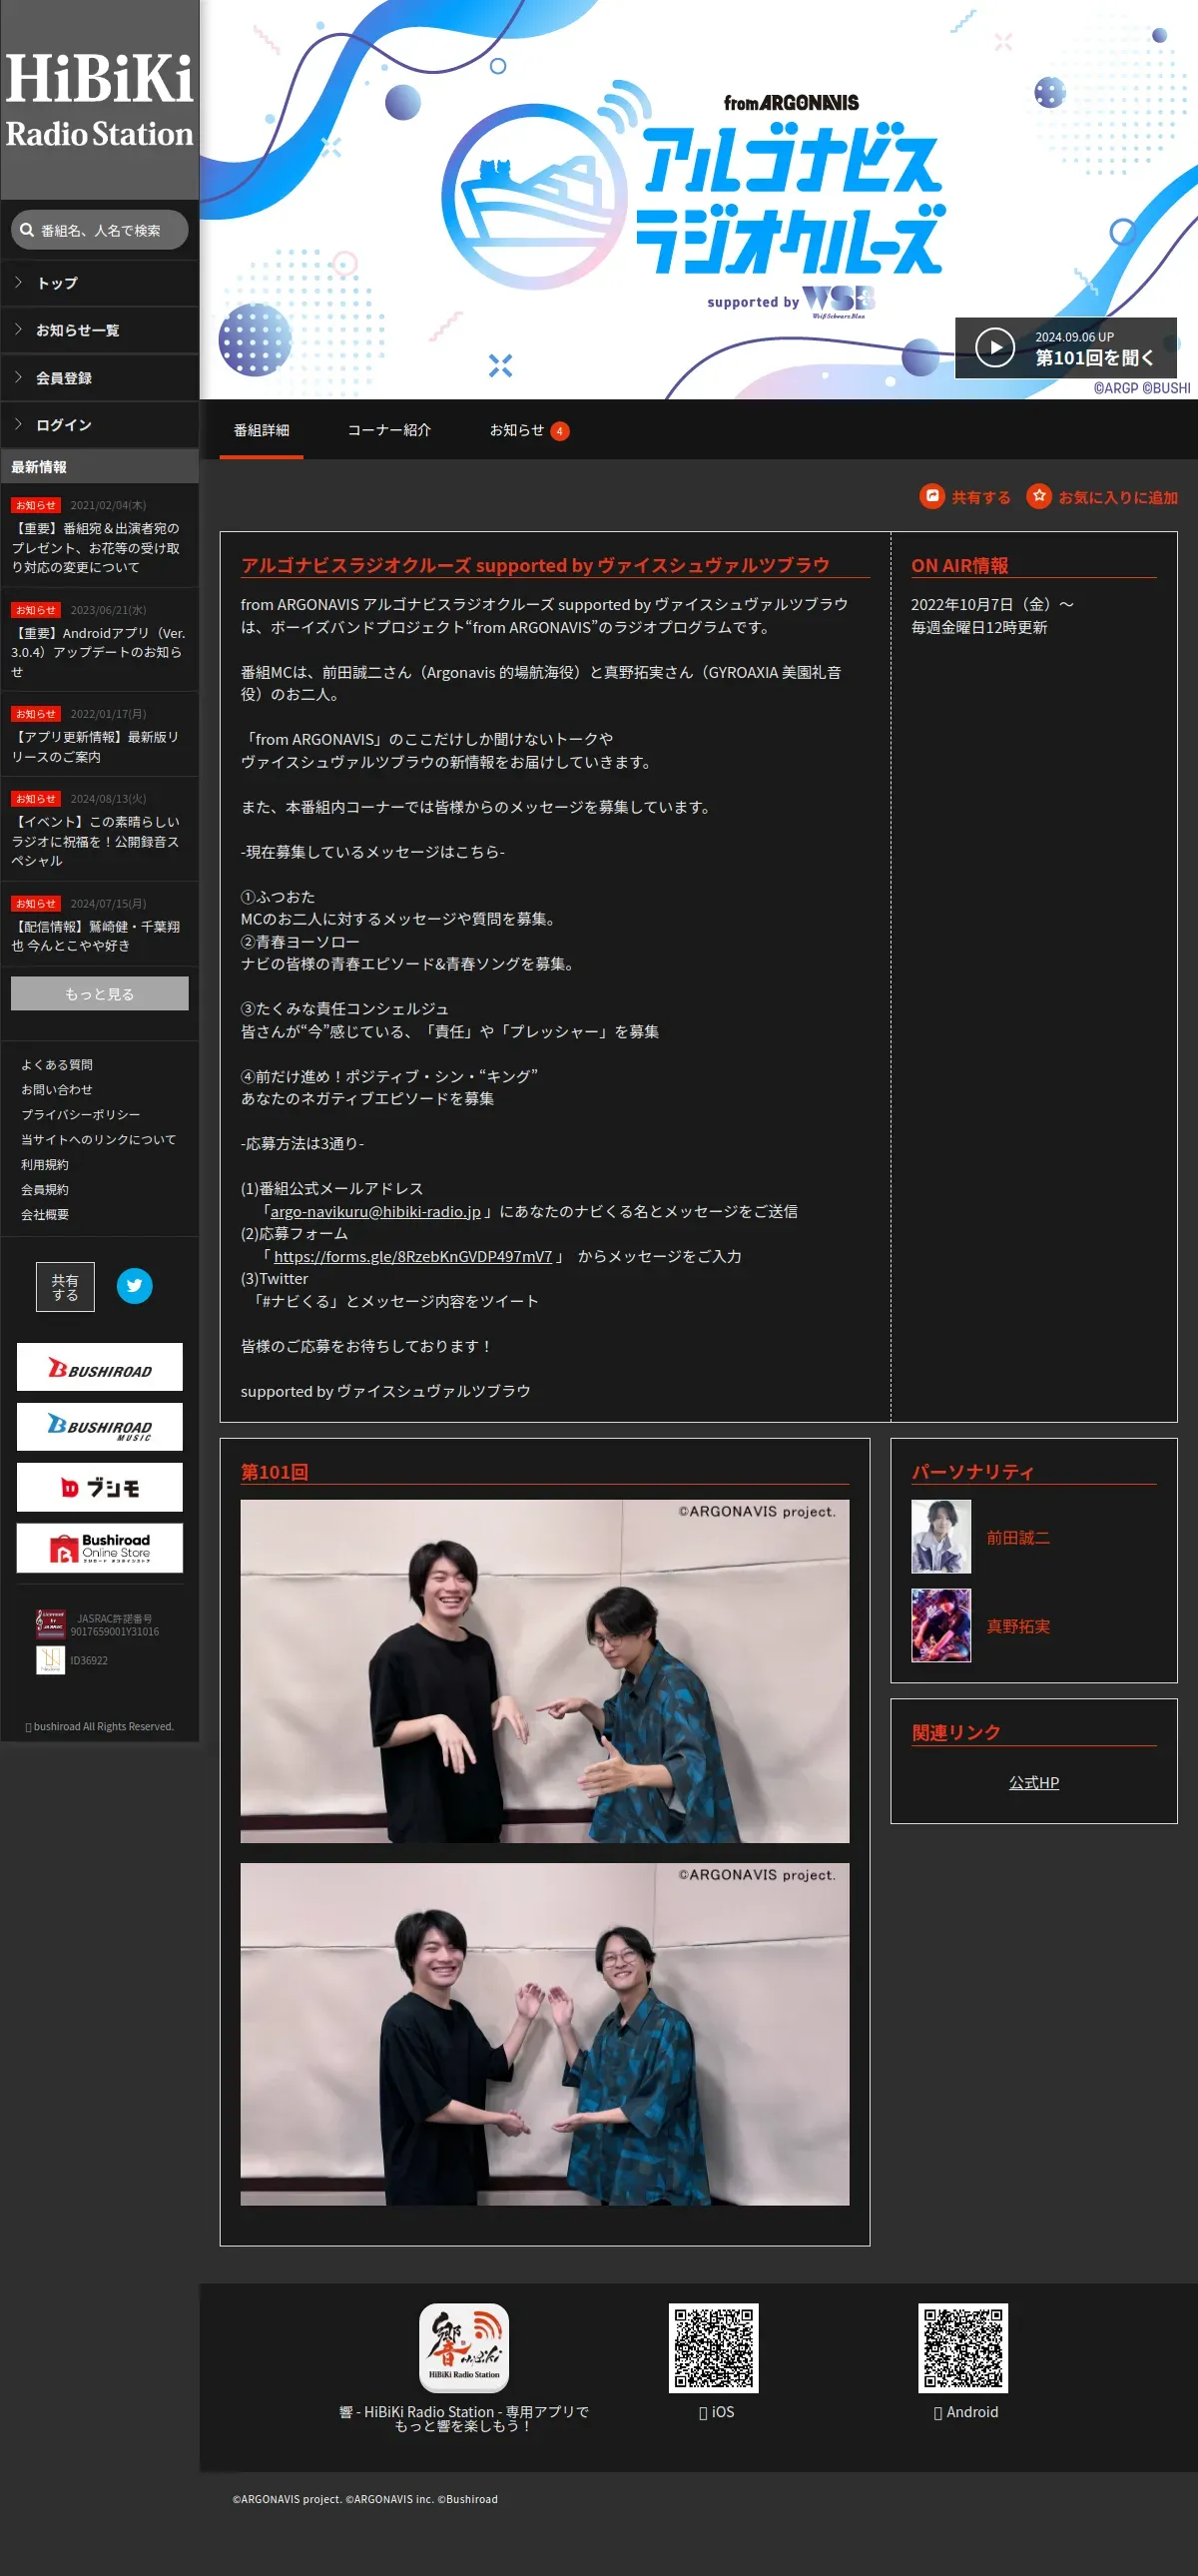Open 真野拓実 personality name link
The height and width of the screenshot is (2576, 1198).
coord(1018,1627)
